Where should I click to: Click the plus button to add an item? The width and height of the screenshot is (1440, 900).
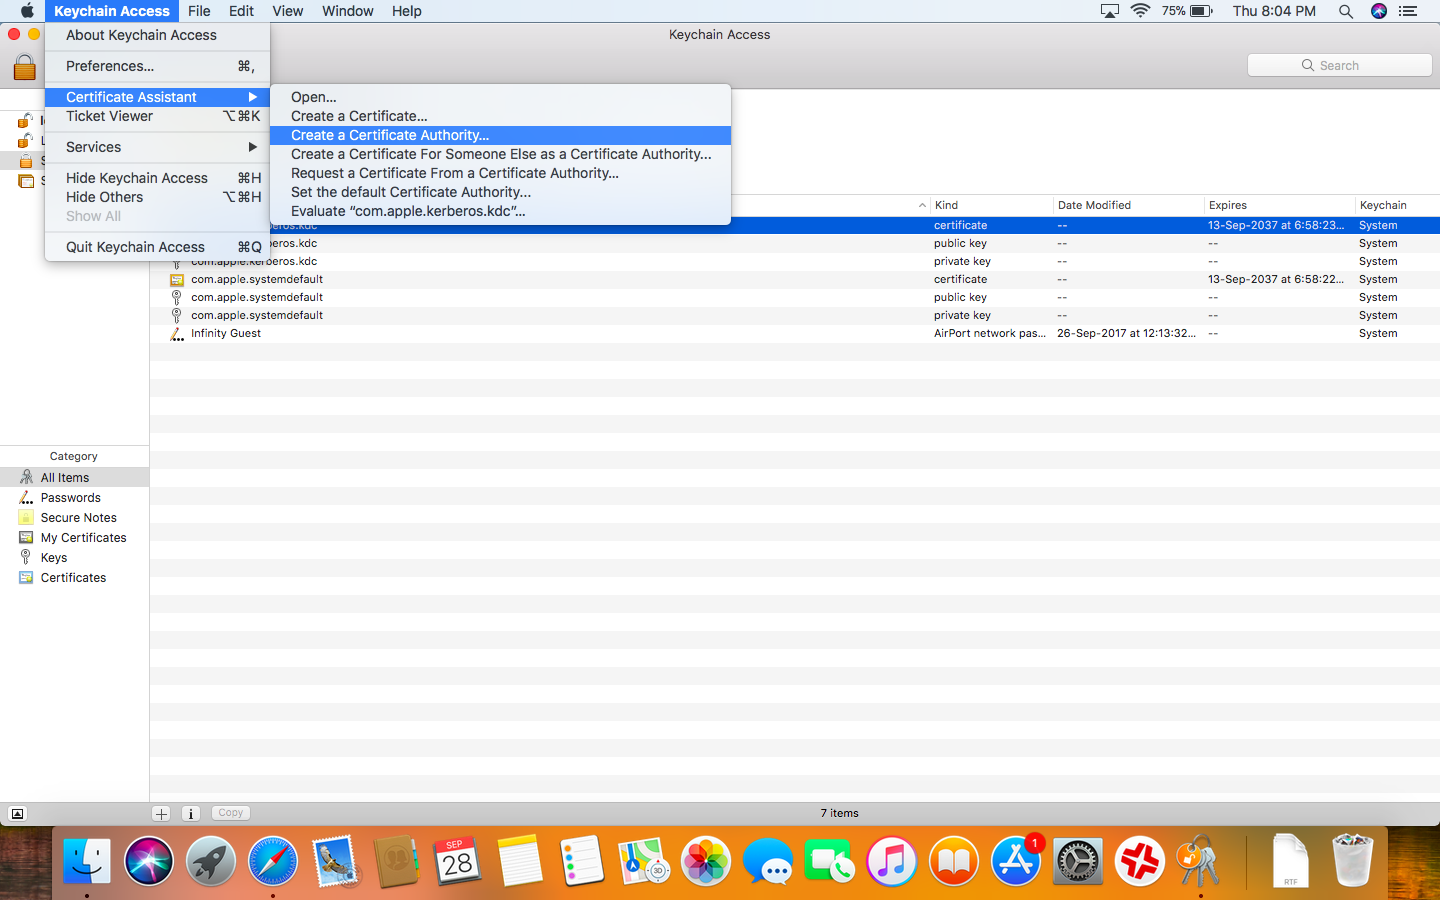pyautogui.click(x=161, y=814)
